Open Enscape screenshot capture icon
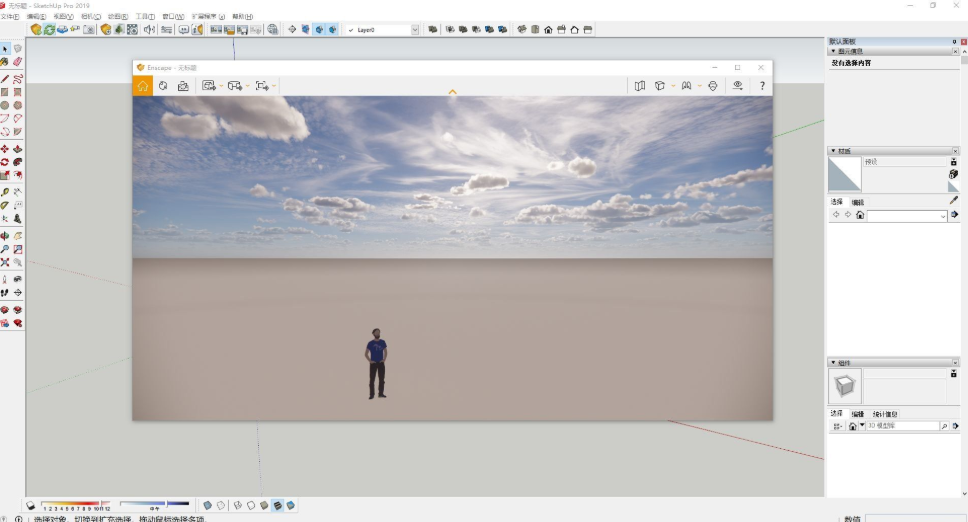The image size is (968, 522). [x=183, y=86]
